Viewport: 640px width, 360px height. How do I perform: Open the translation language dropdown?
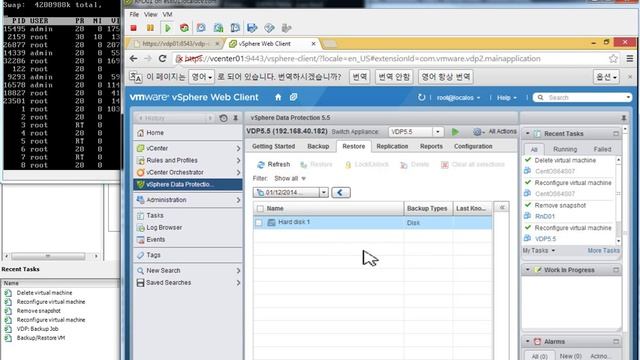click(x=202, y=77)
